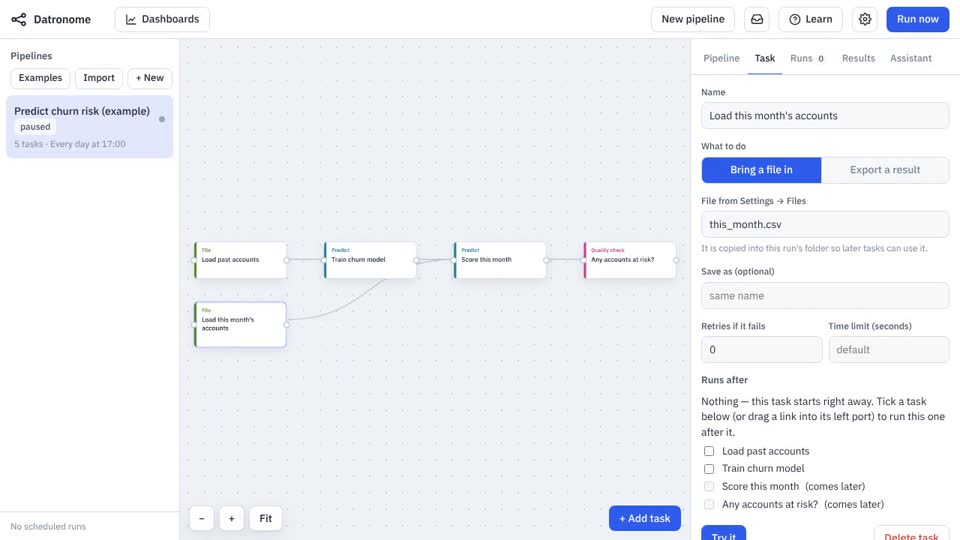Image resolution: width=960 pixels, height=540 pixels.
Task: Tick the Train churn model checkbox
Action: pyautogui.click(x=709, y=469)
